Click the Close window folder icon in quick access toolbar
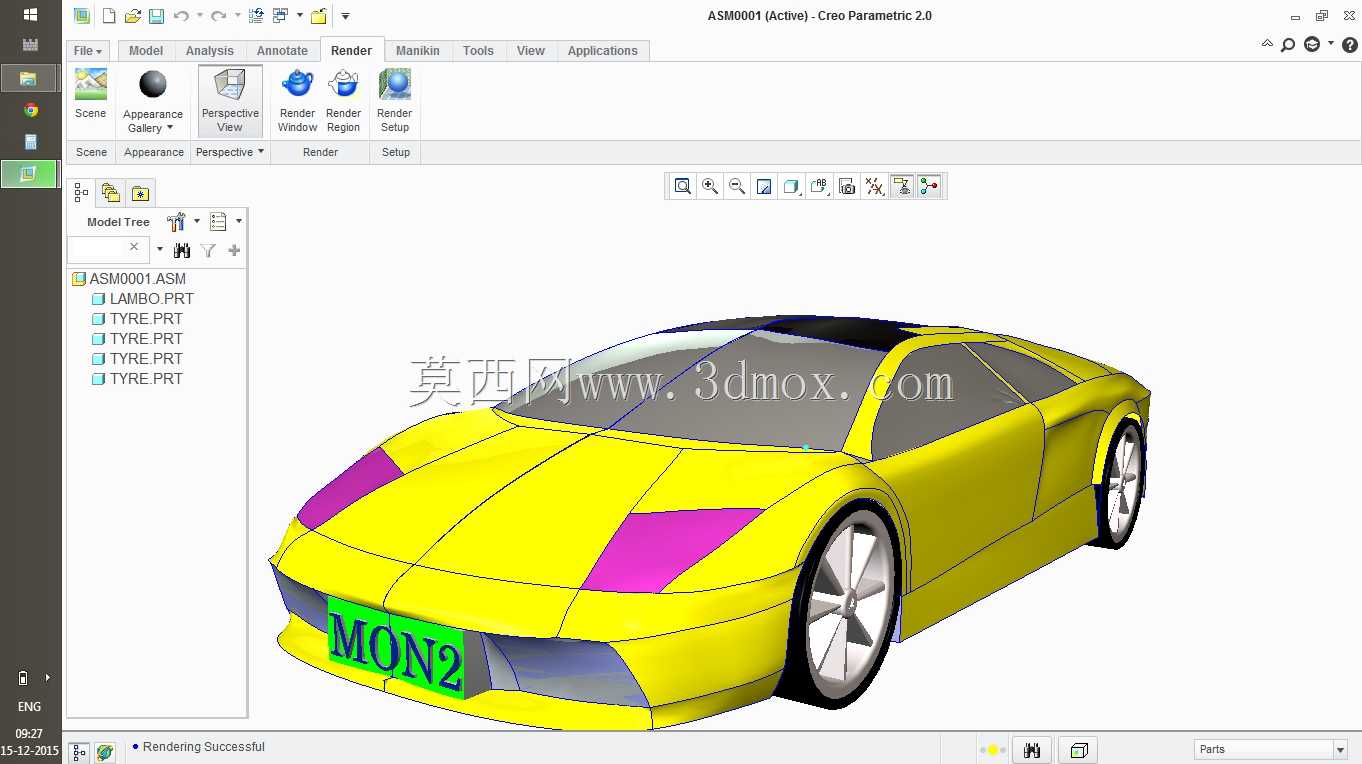Screen dimensions: 1362x764 pos(319,16)
